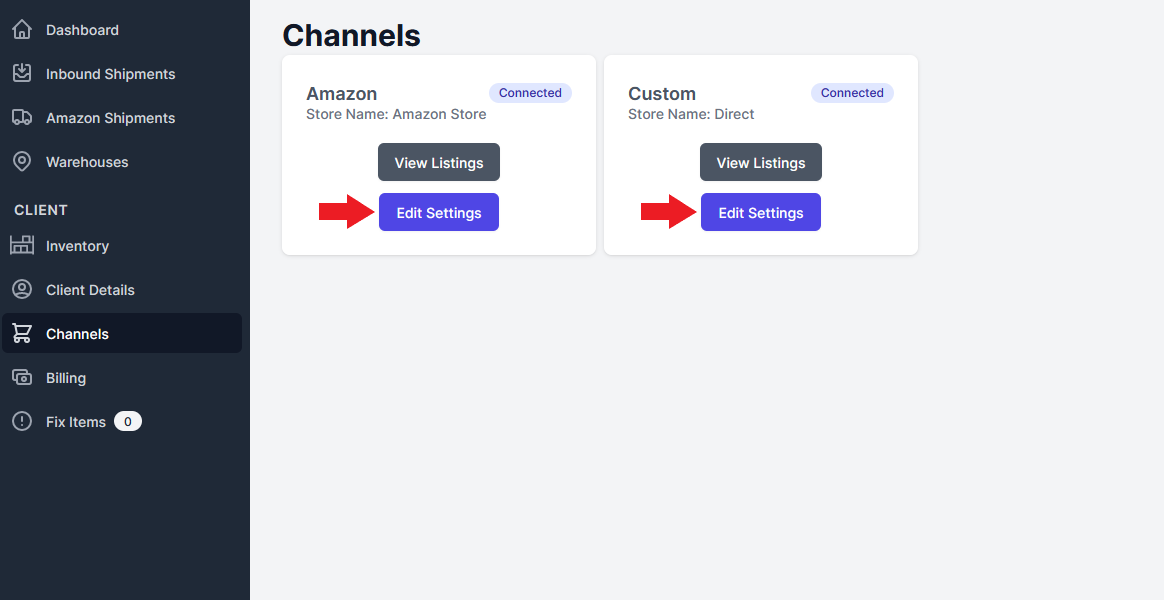1164x600 pixels.
Task: View Listings for the Amazon channel
Action: 439,162
